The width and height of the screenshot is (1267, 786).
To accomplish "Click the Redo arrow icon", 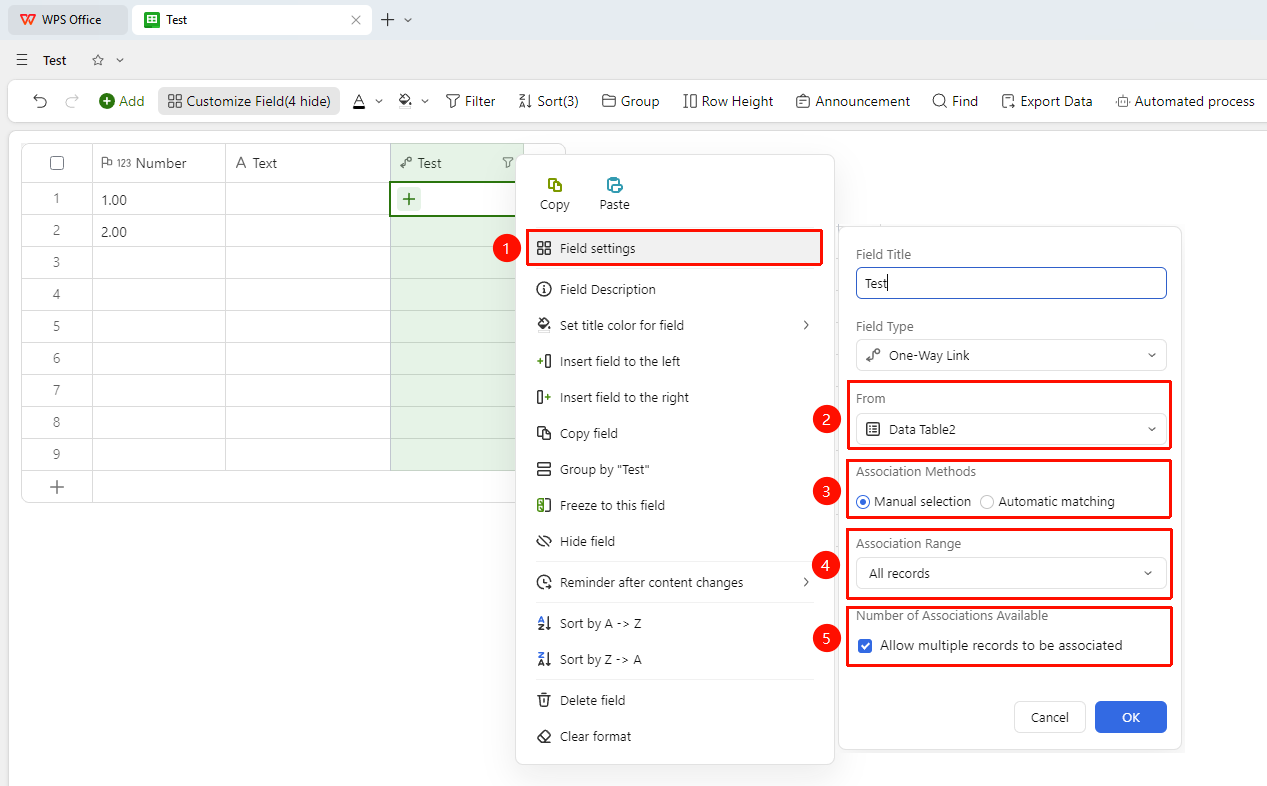I will [72, 101].
